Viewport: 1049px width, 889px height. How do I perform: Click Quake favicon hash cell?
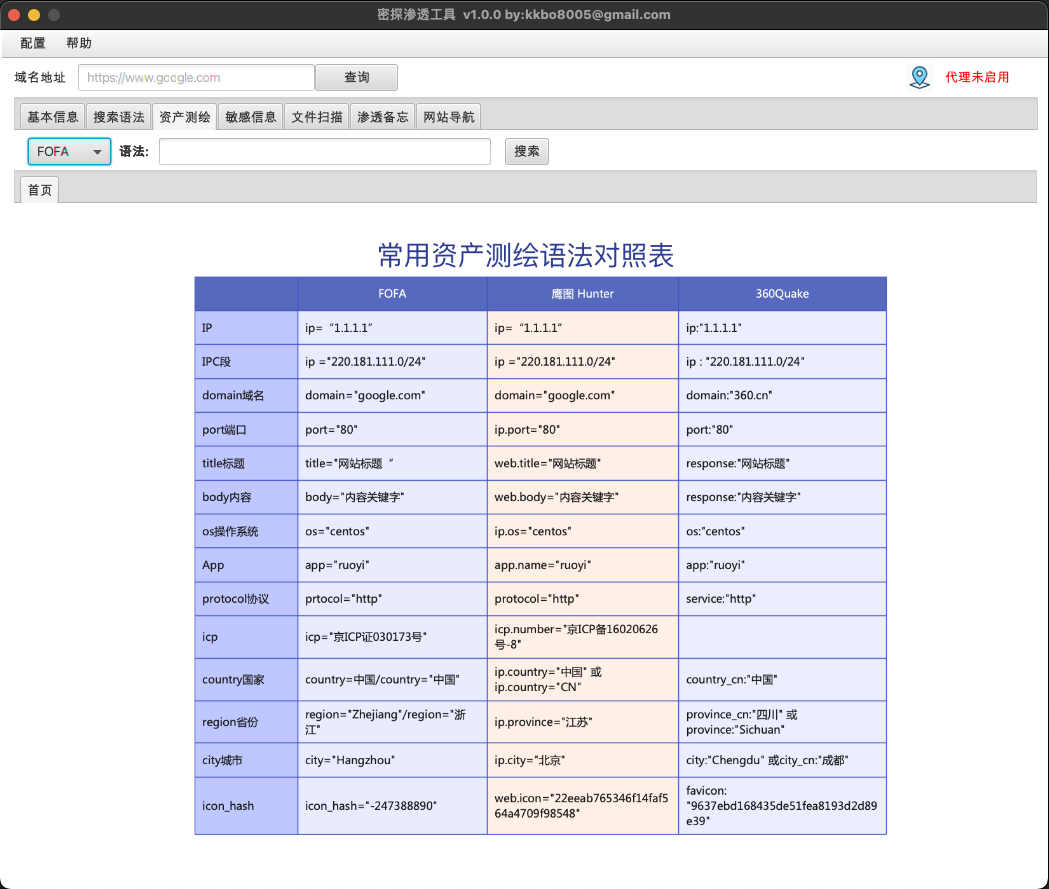(781, 806)
